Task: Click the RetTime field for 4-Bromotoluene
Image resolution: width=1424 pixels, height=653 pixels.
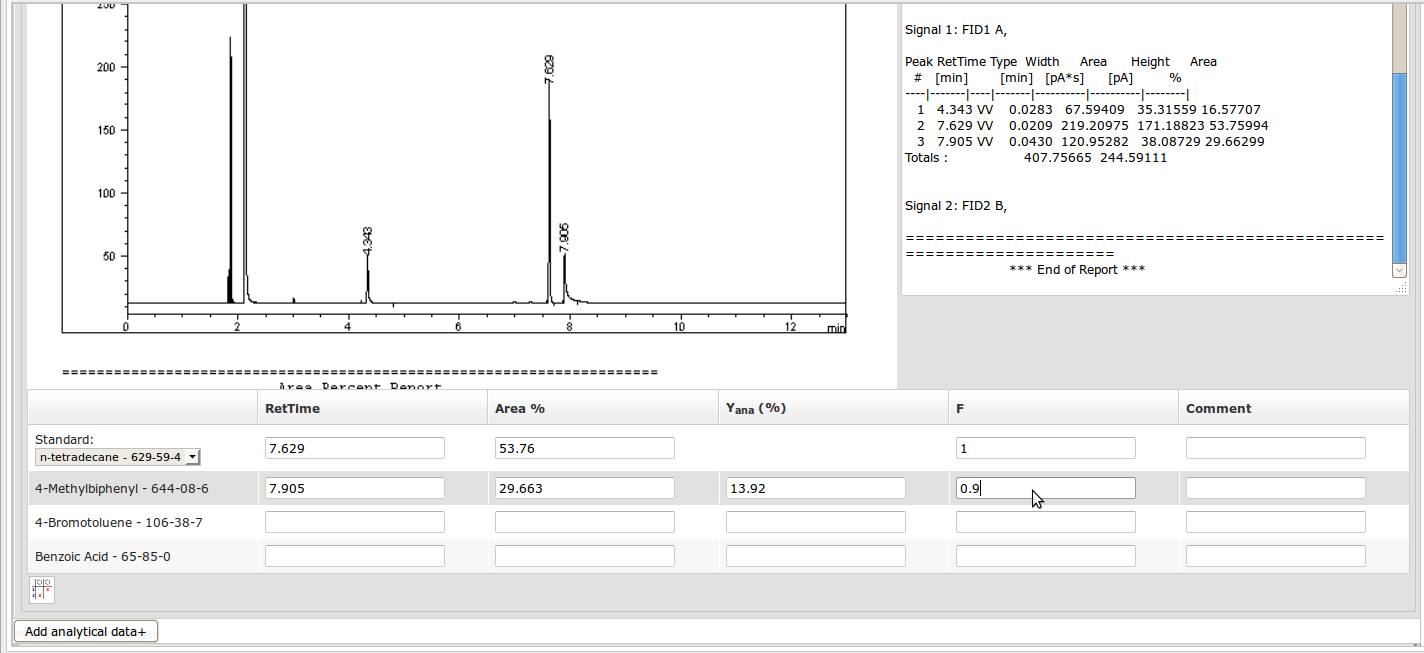Action: (354, 522)
